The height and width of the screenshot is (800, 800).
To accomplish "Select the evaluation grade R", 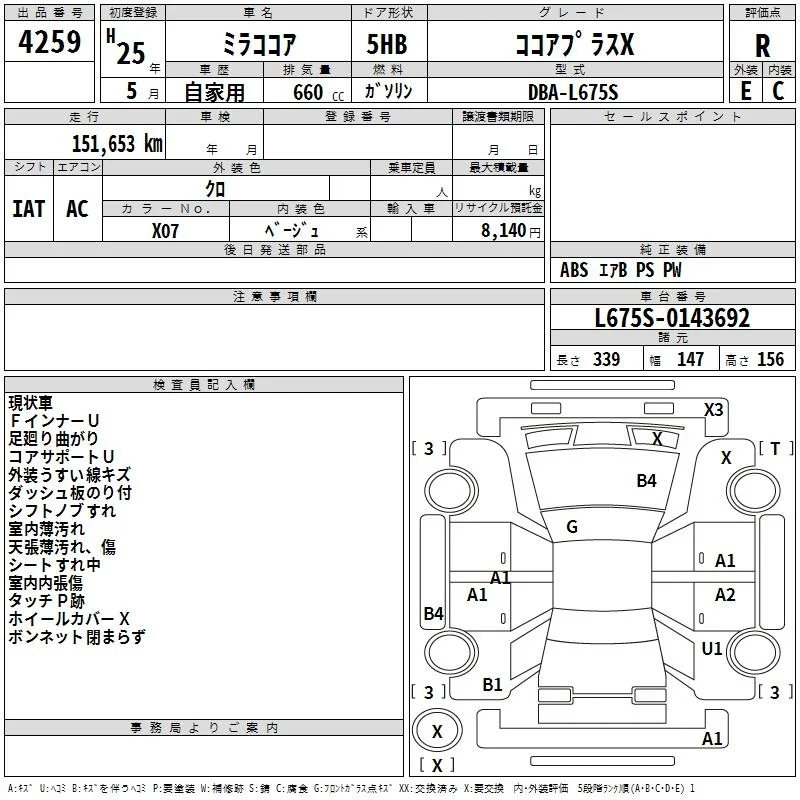I will (762, 46).
